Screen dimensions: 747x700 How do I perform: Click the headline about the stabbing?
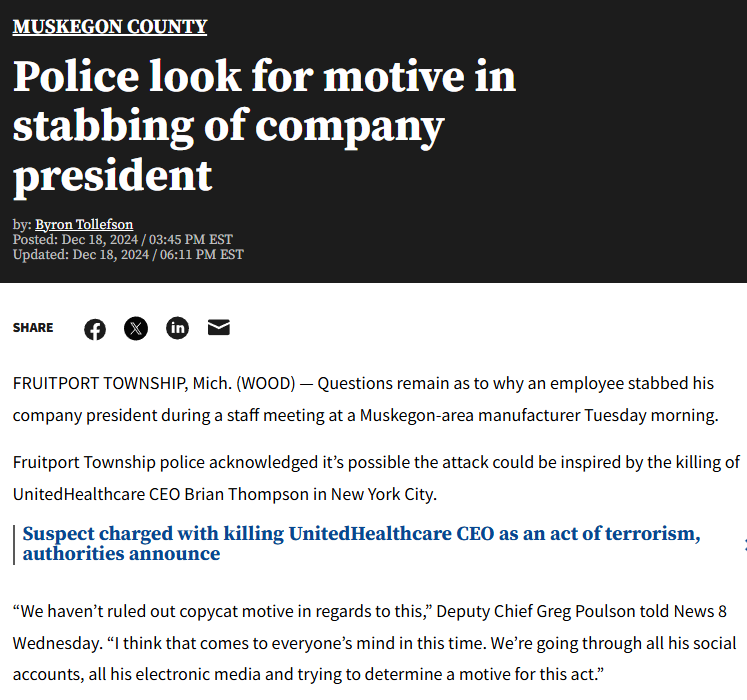click(x=264, y=126)
